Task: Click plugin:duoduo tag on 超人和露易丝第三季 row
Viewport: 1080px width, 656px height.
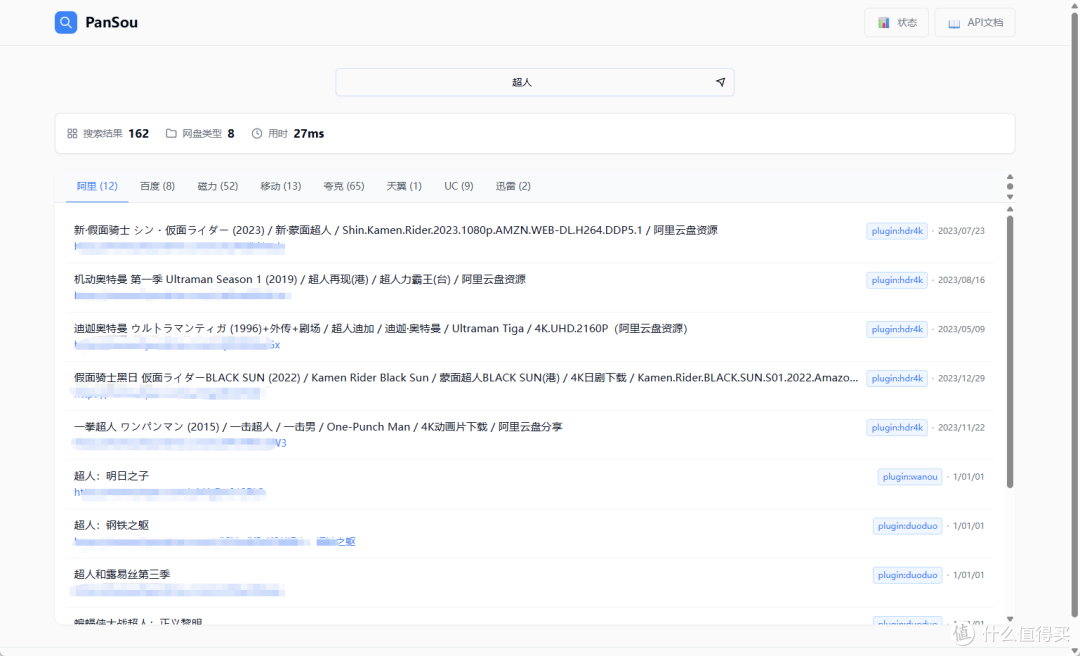Action: coord(907,575)
